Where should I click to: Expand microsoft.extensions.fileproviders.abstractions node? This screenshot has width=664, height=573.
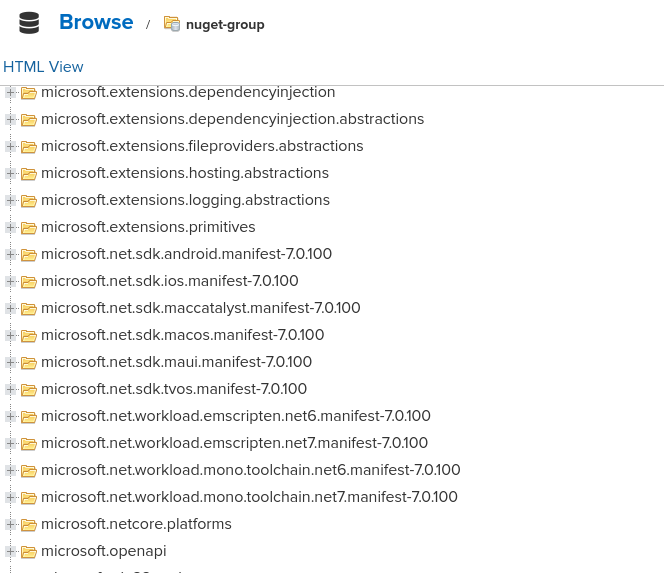point(11,147)
